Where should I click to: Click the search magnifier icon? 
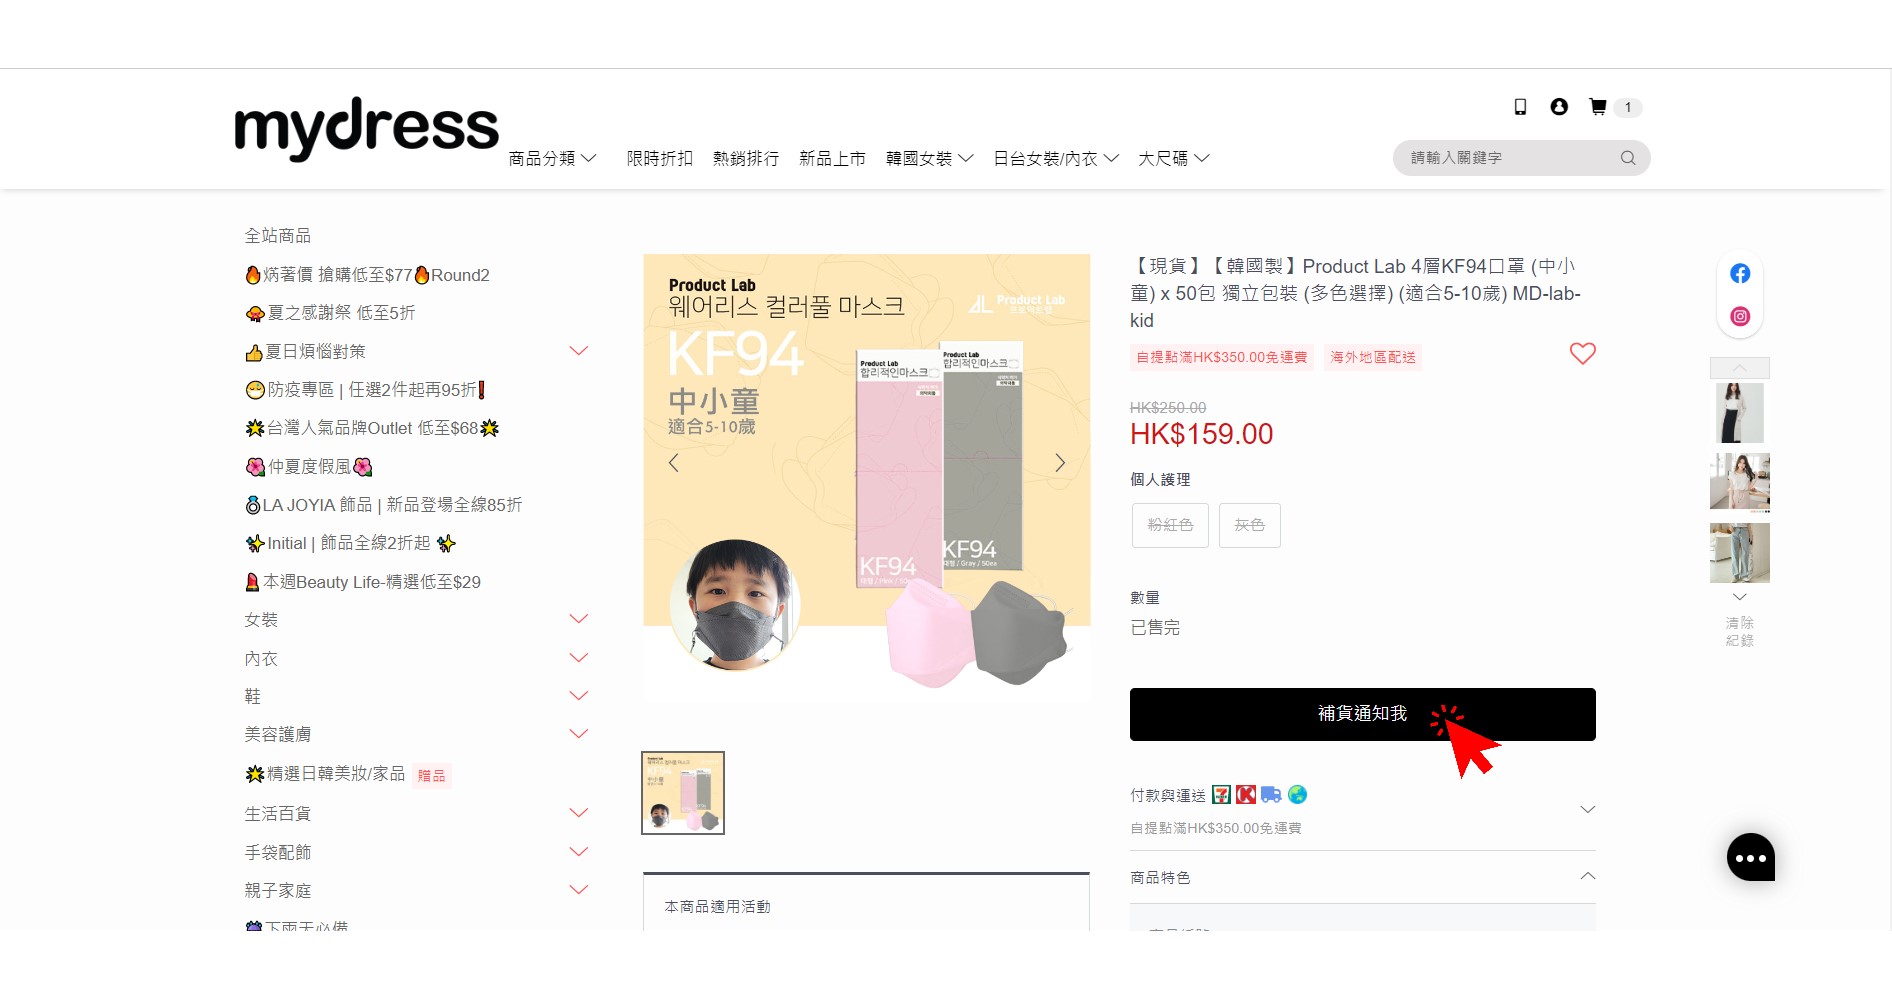1628,158
